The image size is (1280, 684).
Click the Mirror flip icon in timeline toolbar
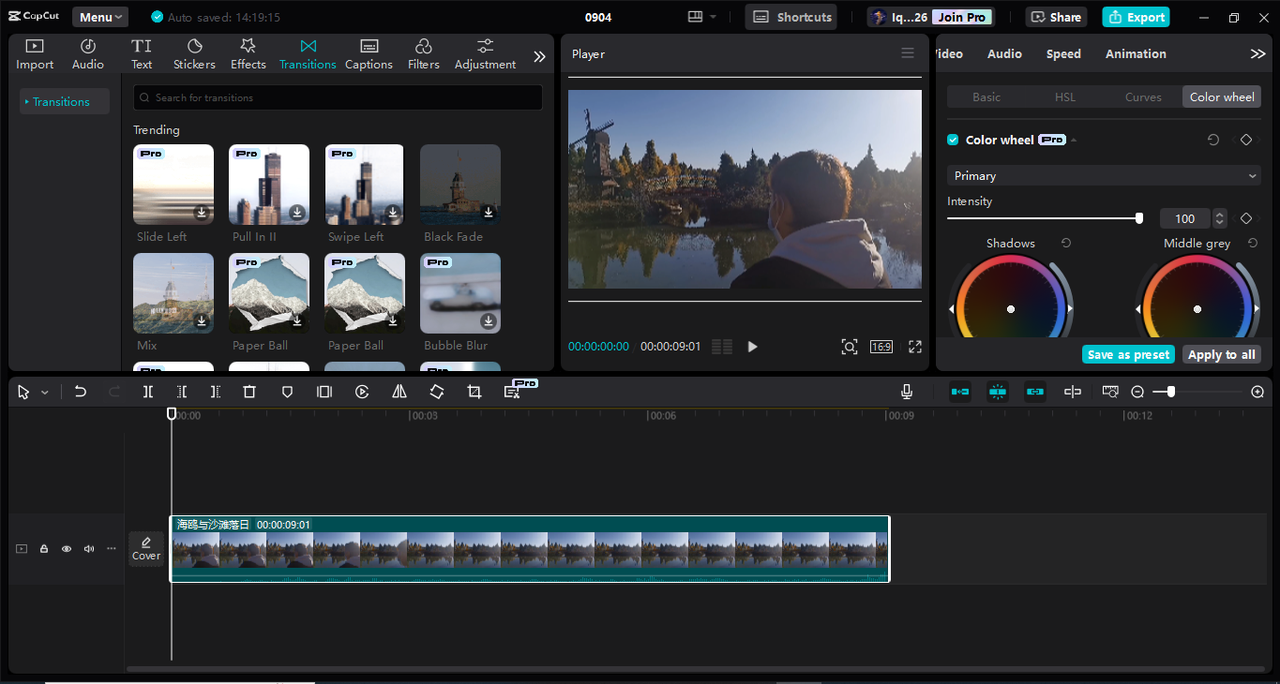click(399, 392)
